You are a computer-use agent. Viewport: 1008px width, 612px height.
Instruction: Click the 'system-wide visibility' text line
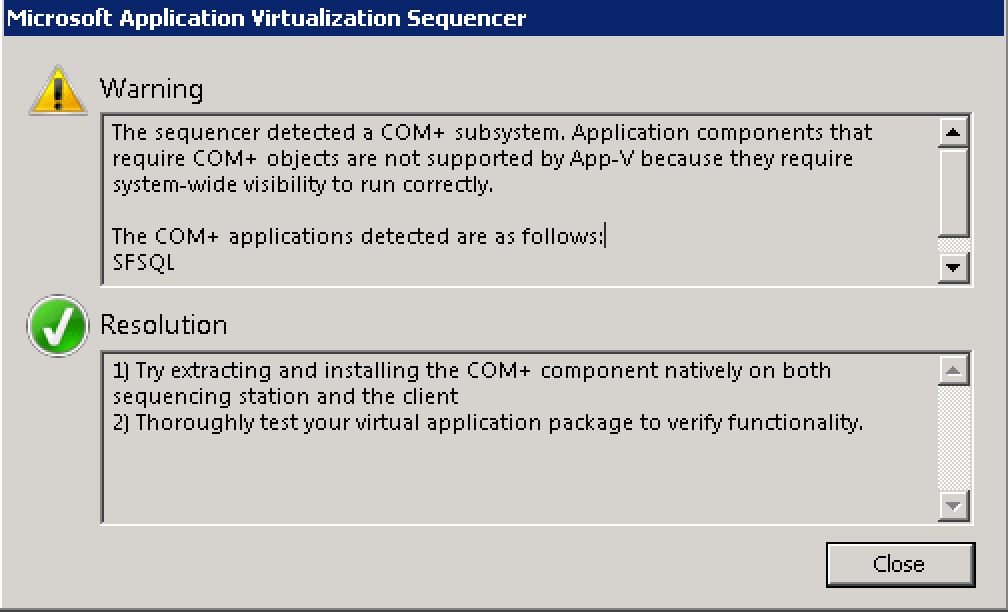click(x=302, y=185)
